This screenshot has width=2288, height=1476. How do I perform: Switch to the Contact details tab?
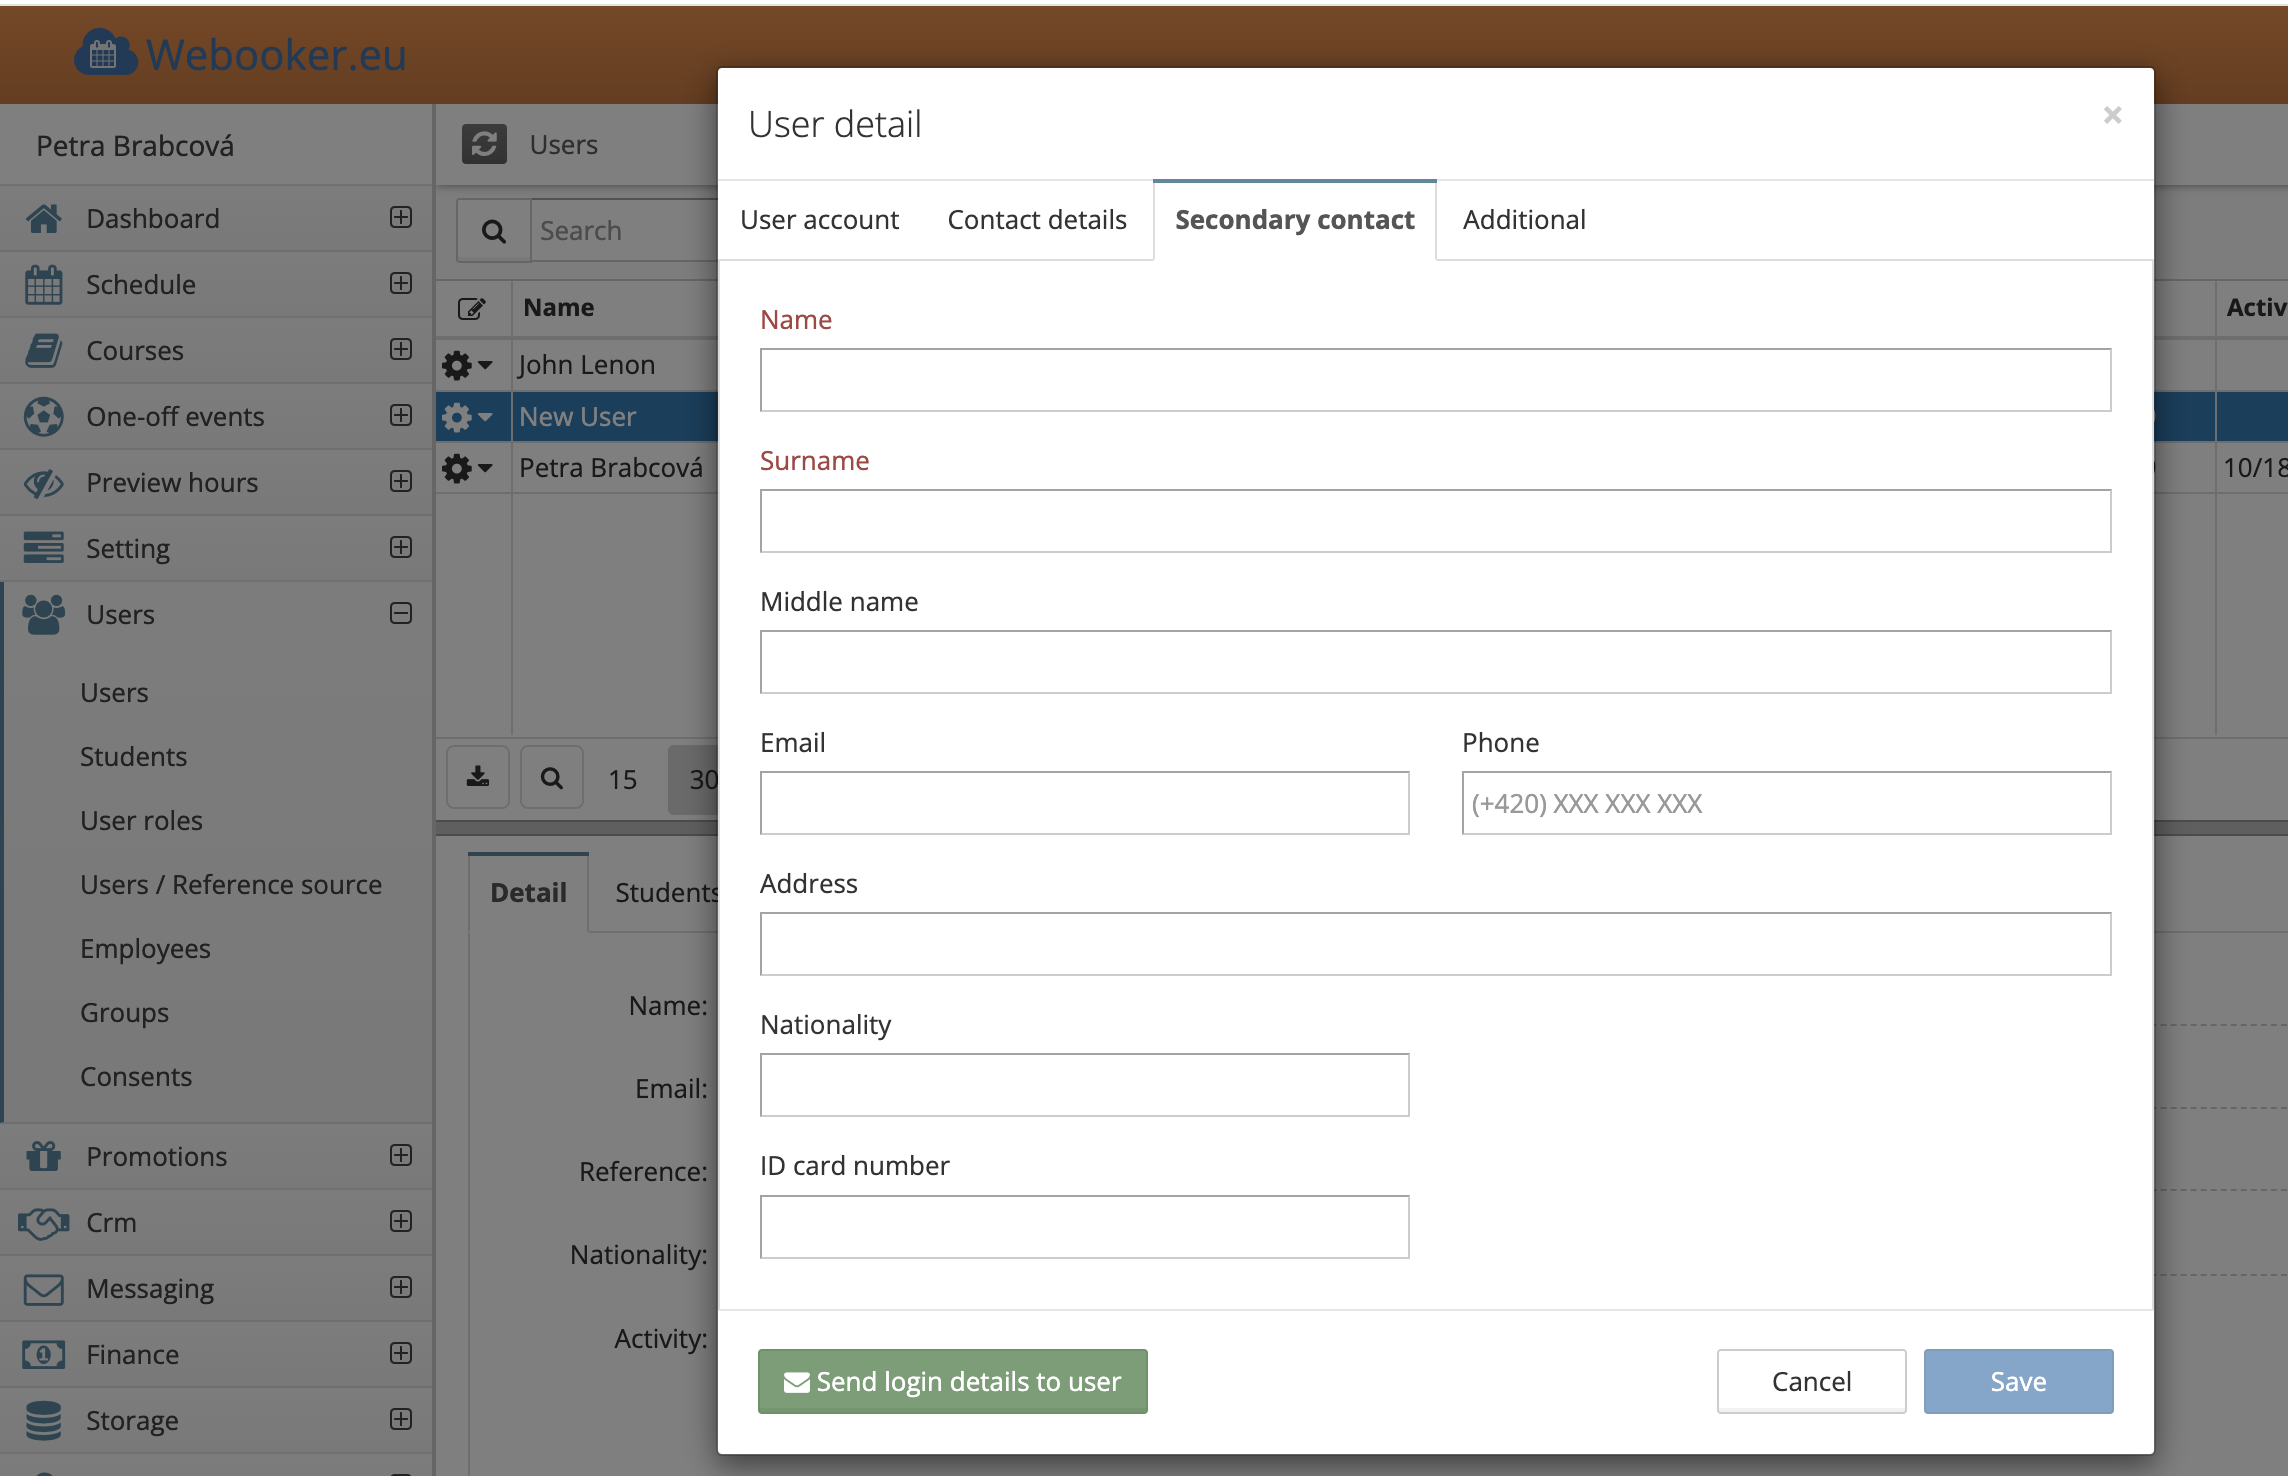coord(1037,220)
